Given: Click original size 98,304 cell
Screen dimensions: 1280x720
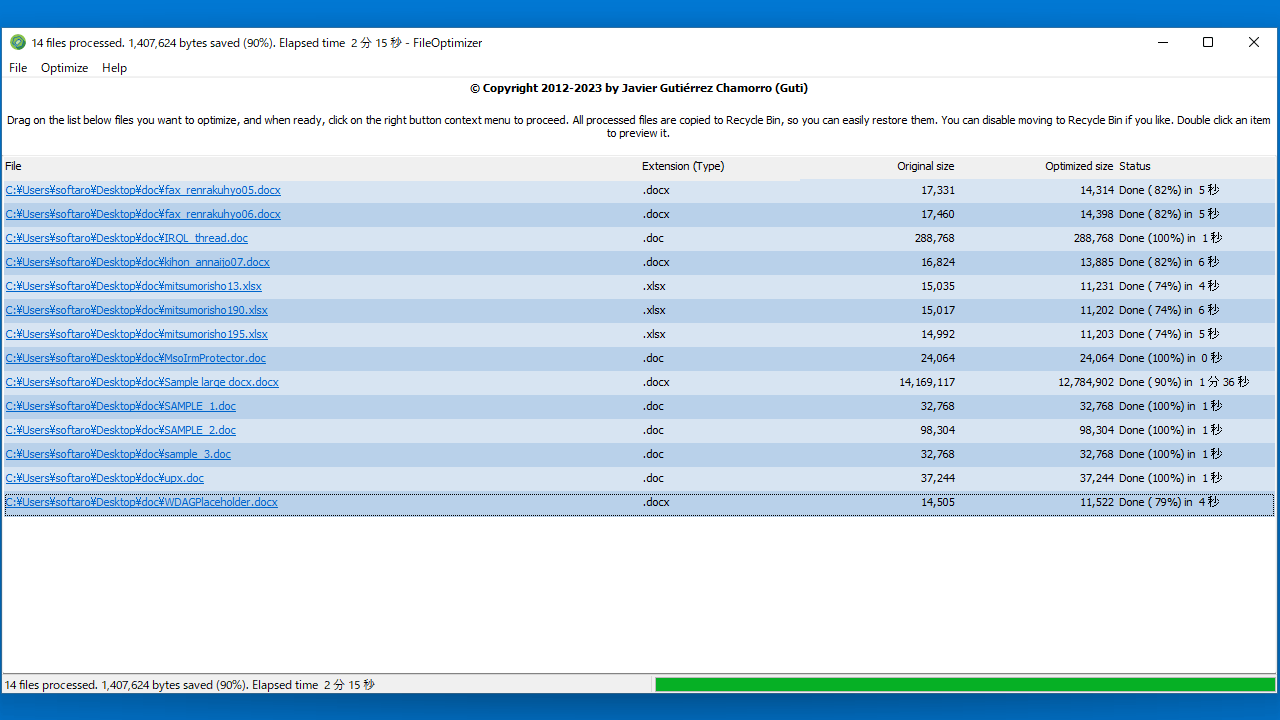Looking at the screenshot, I should pyautogui.click(x=938, y=430).
